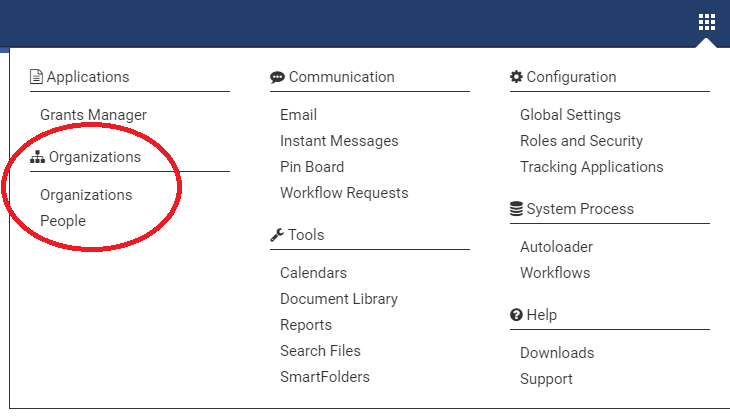Launch the Autoloader
Viewport: 730px width, 417px height.
[x=556, y=247]
